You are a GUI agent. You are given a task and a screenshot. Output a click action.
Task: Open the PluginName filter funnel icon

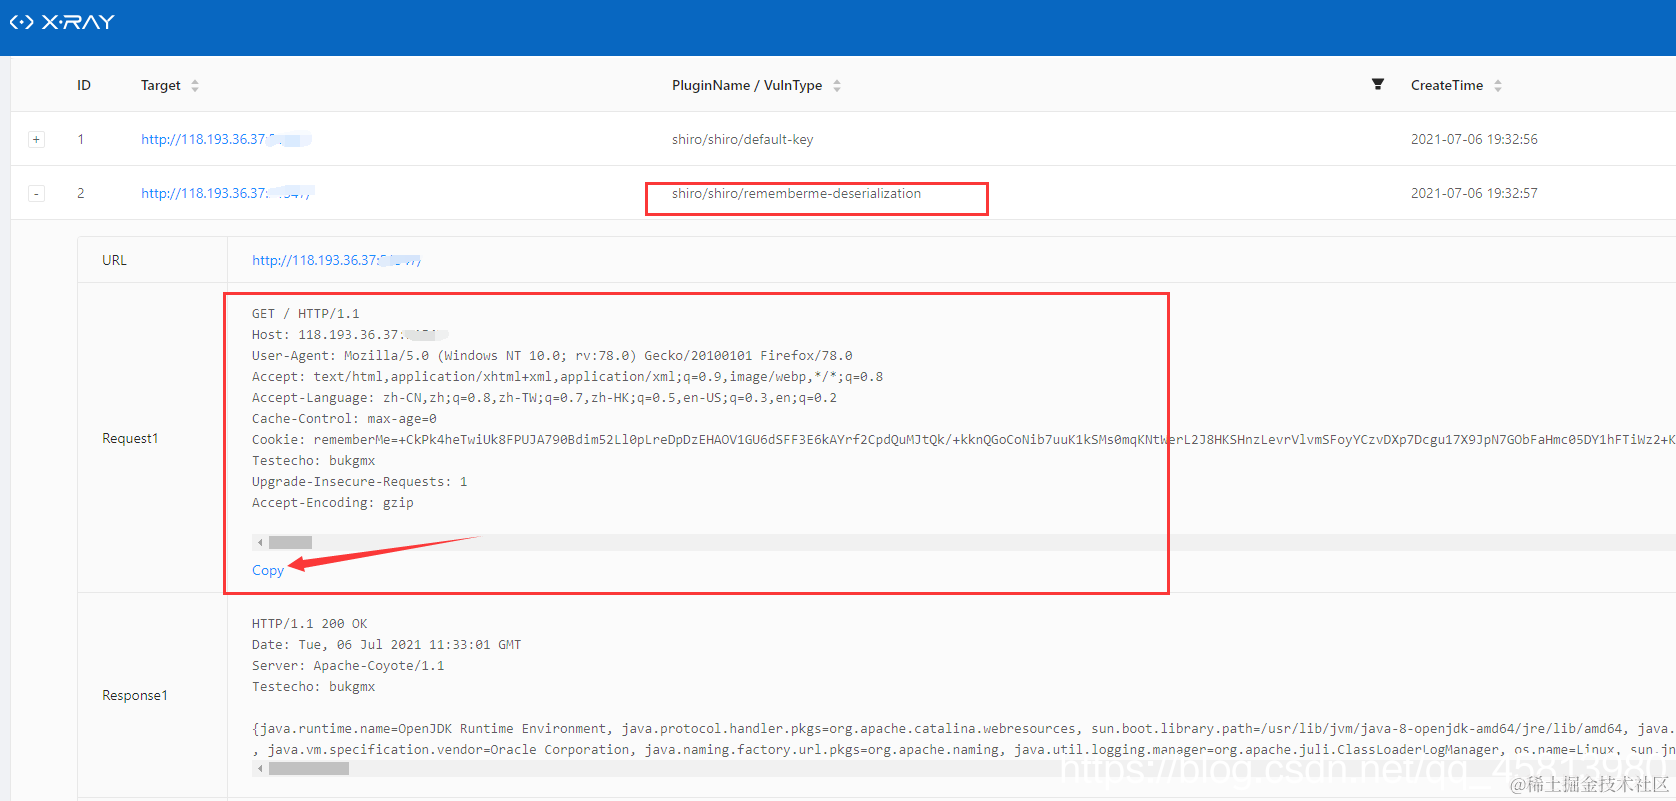(1378, 84)
